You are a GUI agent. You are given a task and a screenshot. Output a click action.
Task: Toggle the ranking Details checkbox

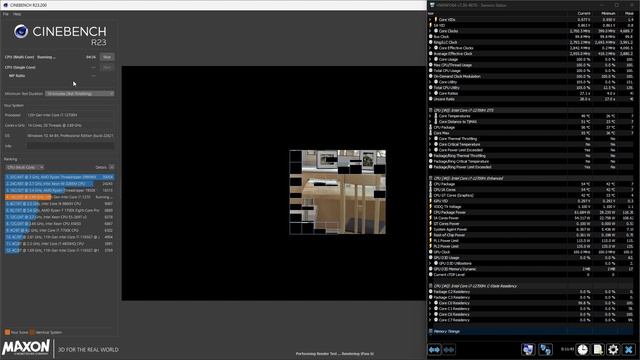111,167
